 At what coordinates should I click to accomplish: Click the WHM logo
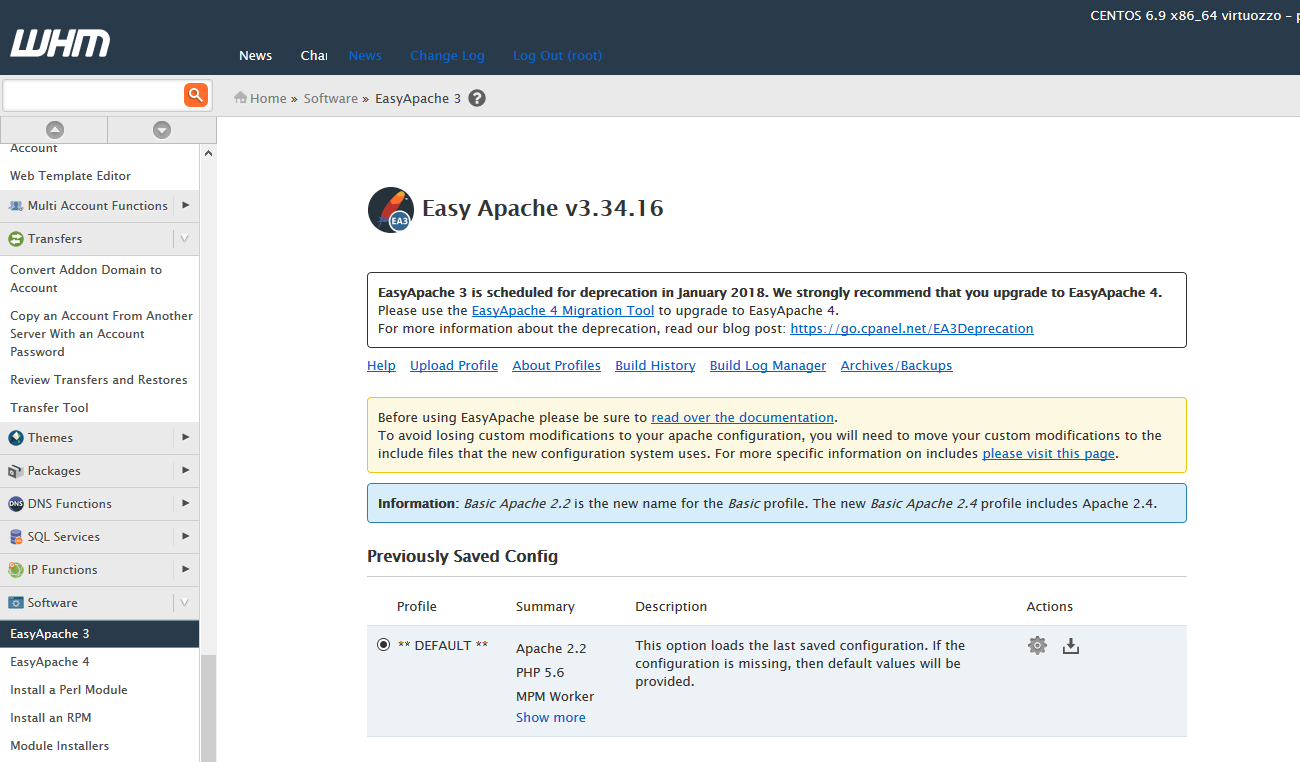point(60,44)
